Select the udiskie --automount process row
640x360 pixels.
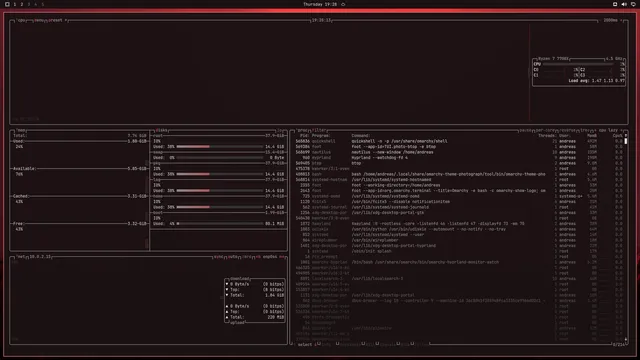(x=459, y=229)
